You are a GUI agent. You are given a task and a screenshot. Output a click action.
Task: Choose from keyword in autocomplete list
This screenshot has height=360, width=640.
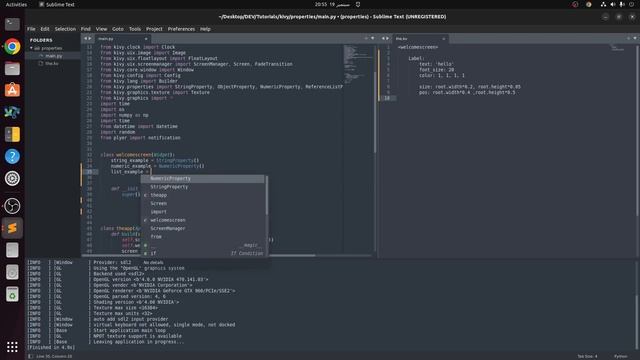point(203,237)
